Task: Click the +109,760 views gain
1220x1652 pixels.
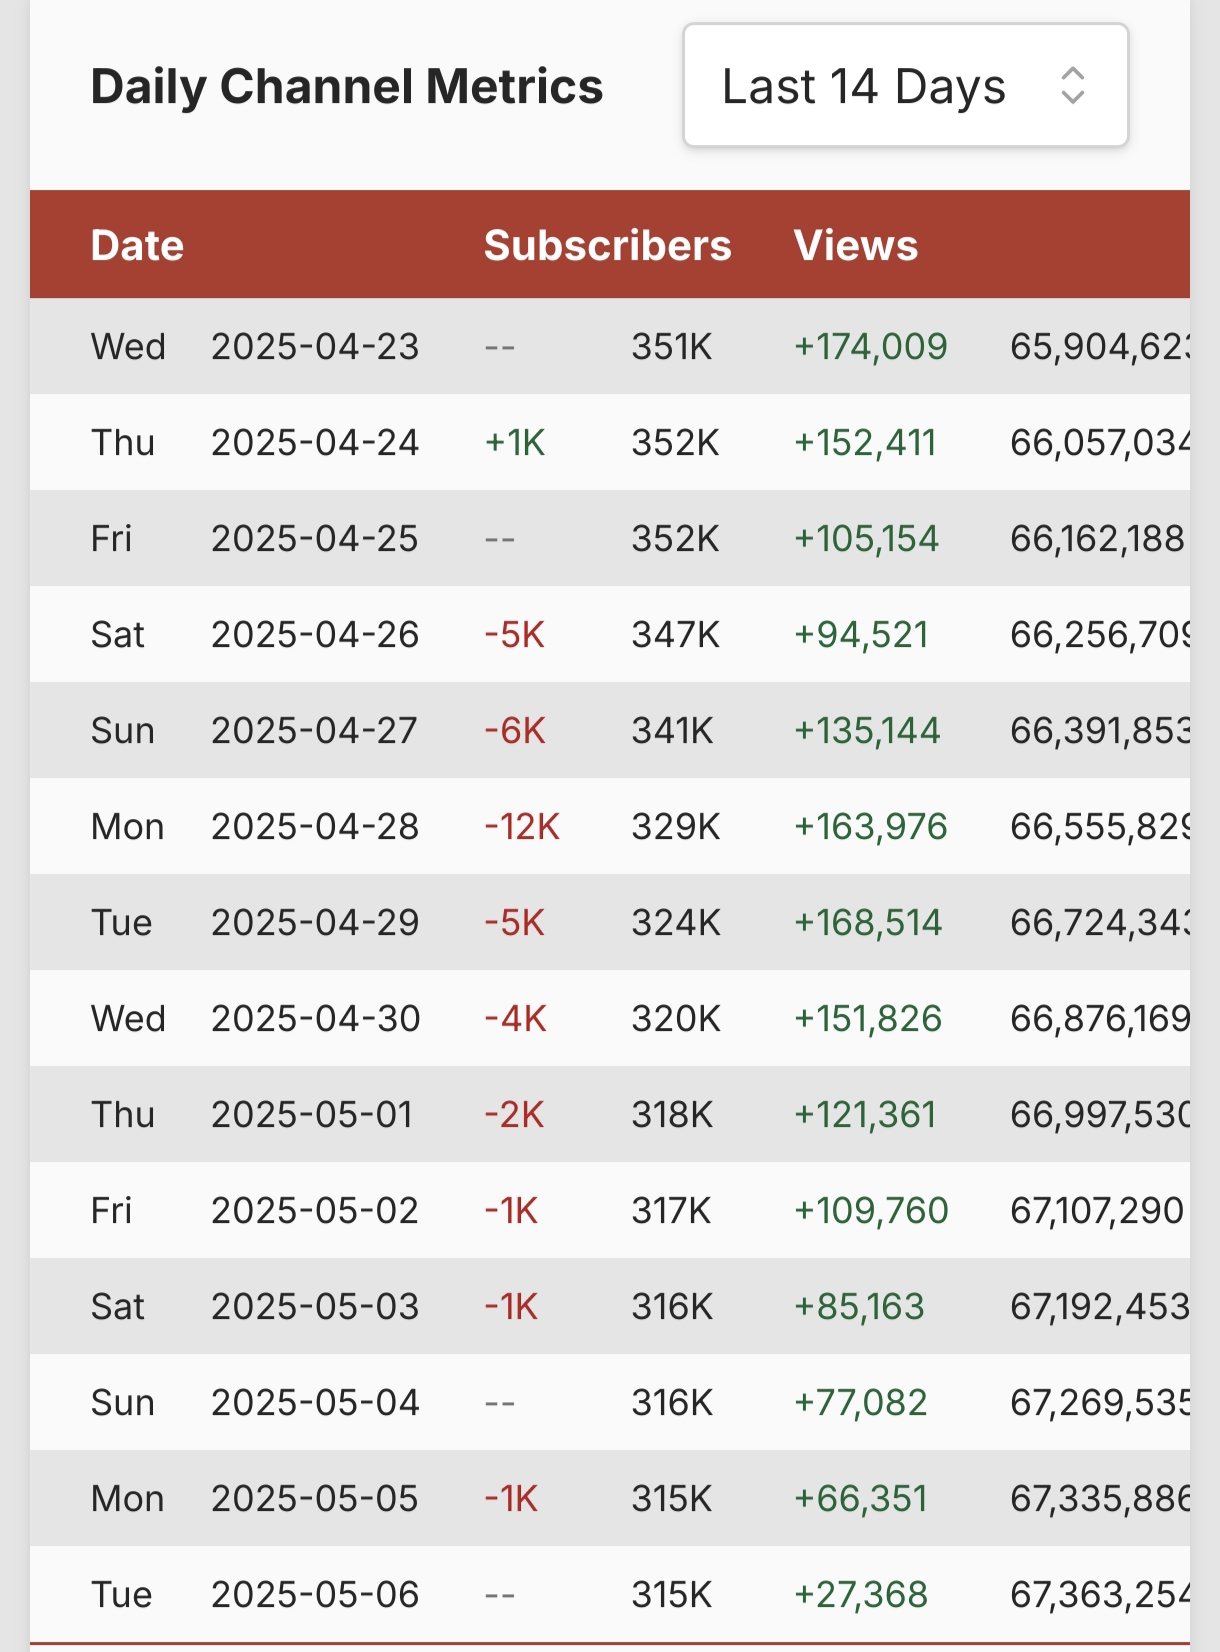Action: [x=871, y=1211]
